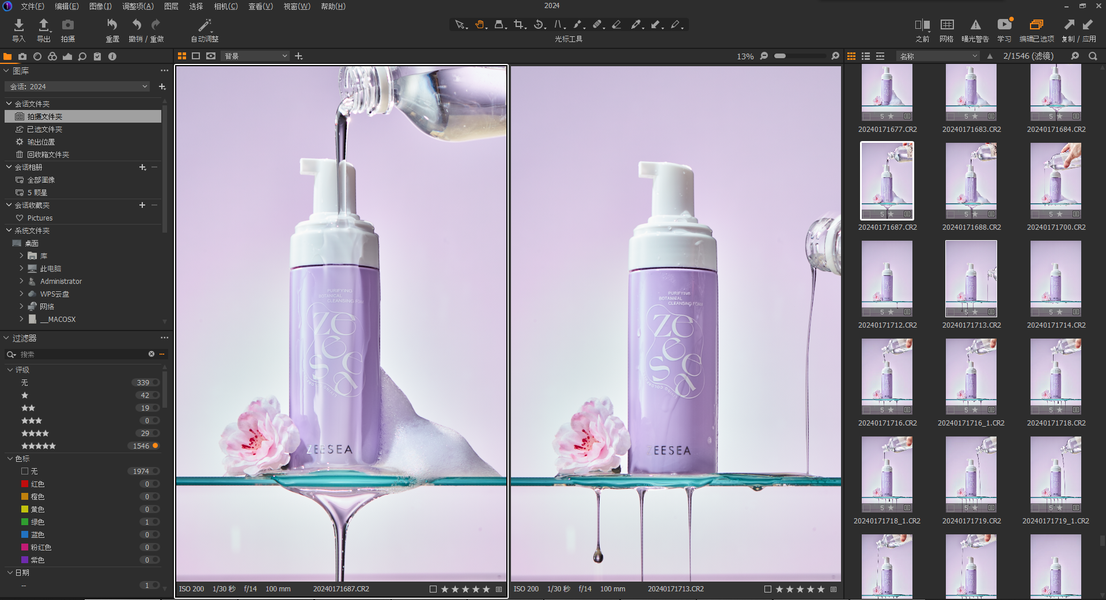Collapse the 会话文件夹 section

coord(9,104)
